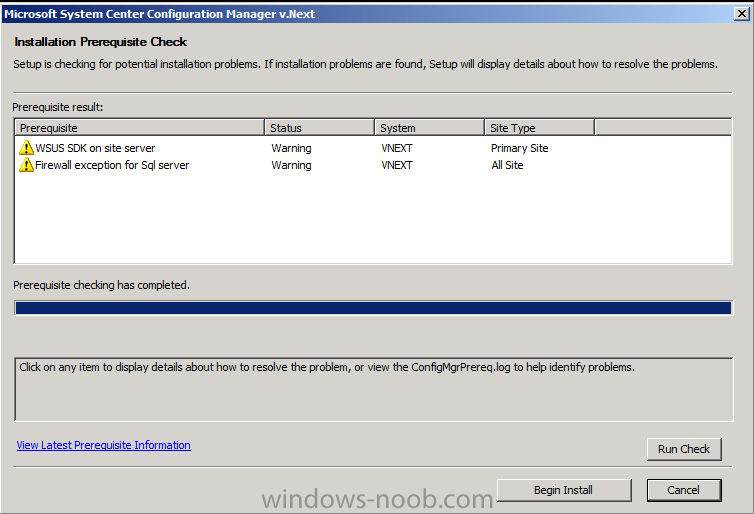Click the Run Check button
The image size is (754, 514).
(684, 449)
